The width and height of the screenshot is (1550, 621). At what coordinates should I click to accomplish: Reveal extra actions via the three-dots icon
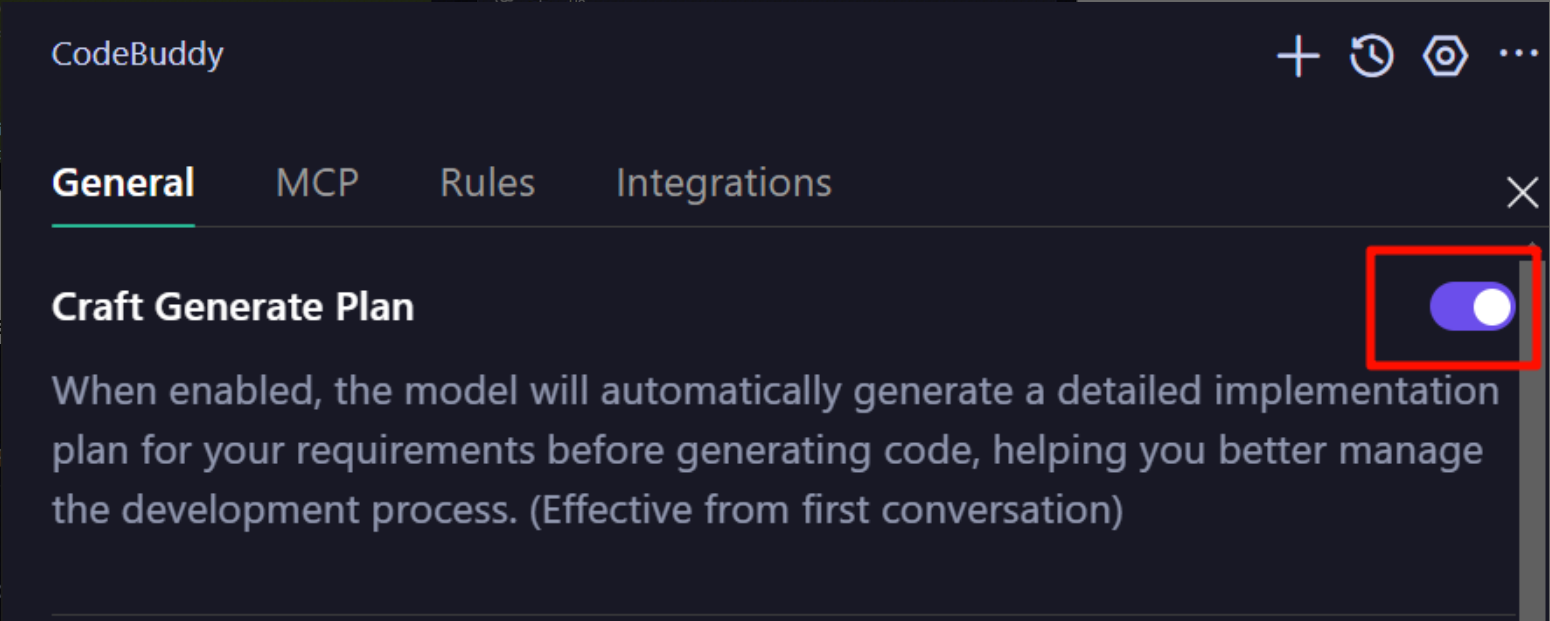(x=1517, y=56)
